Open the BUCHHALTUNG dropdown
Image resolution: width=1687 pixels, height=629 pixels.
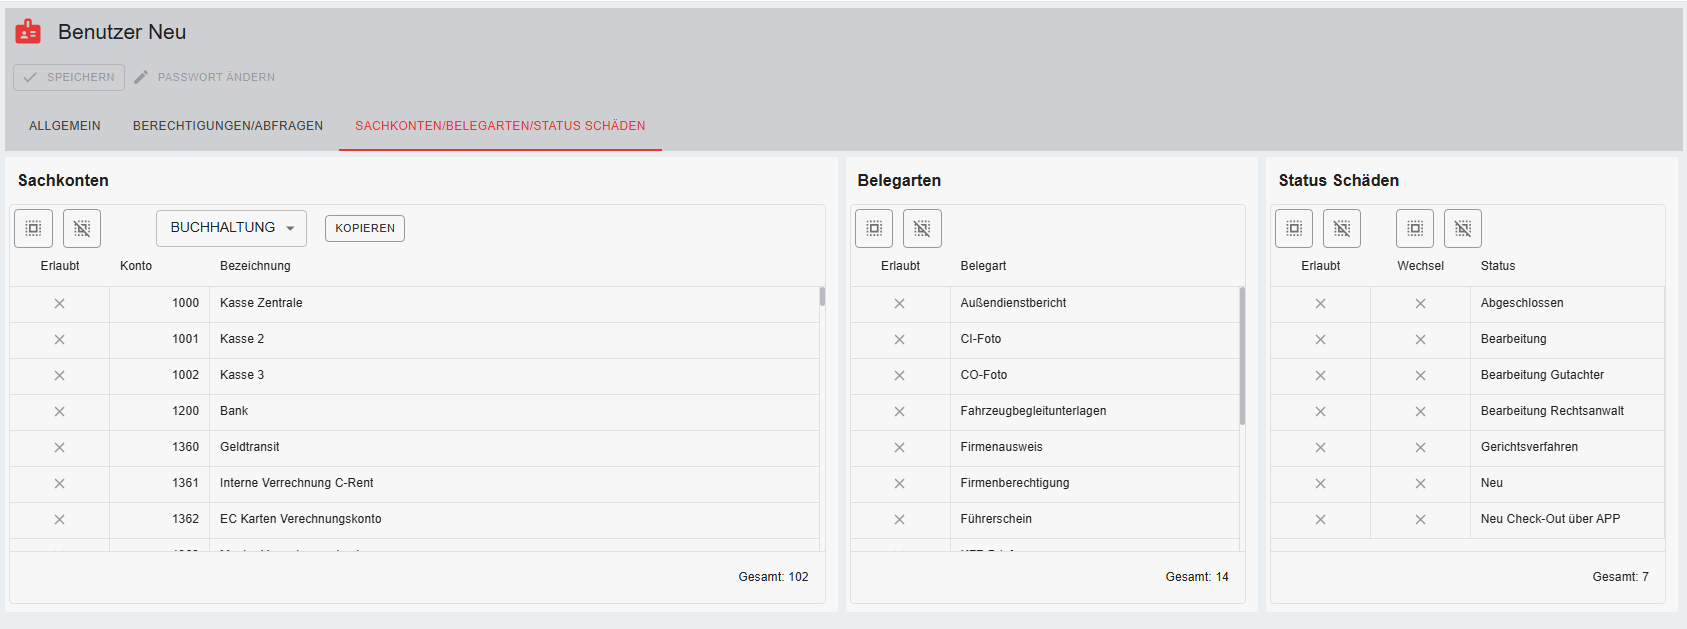pos(231,228)
